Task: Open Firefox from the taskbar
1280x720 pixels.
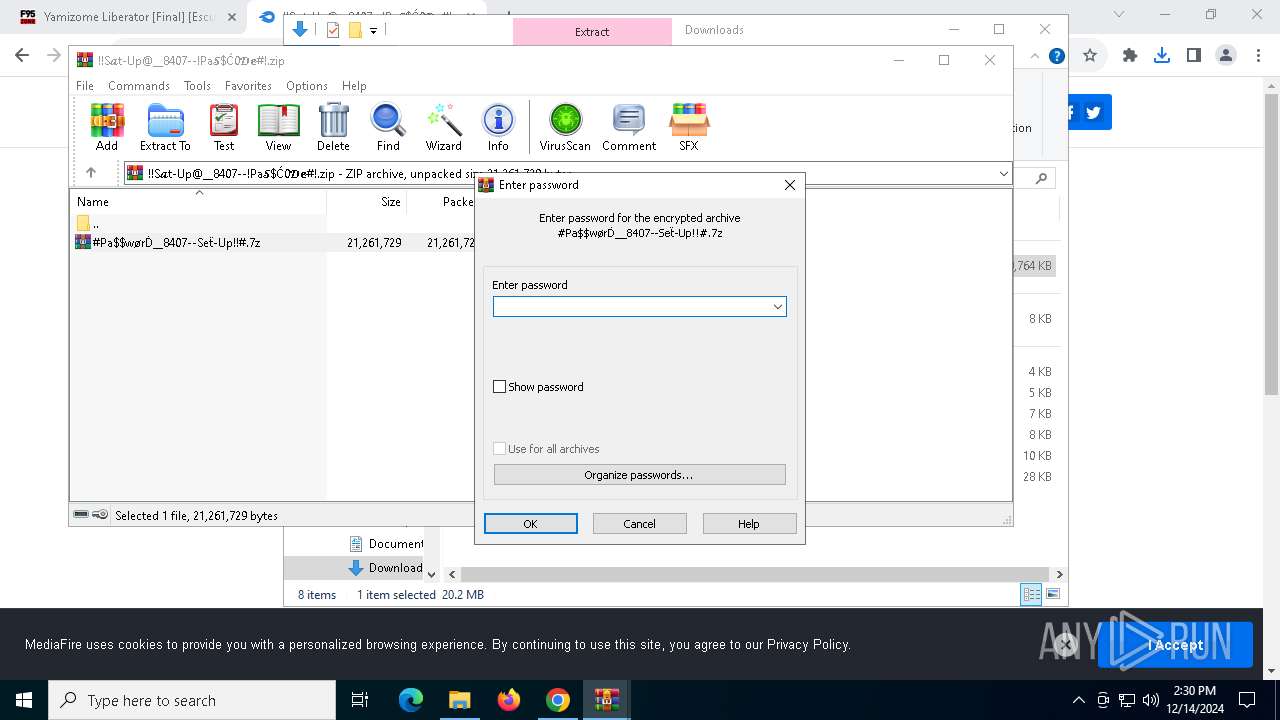Action: [x=509, y=700]
